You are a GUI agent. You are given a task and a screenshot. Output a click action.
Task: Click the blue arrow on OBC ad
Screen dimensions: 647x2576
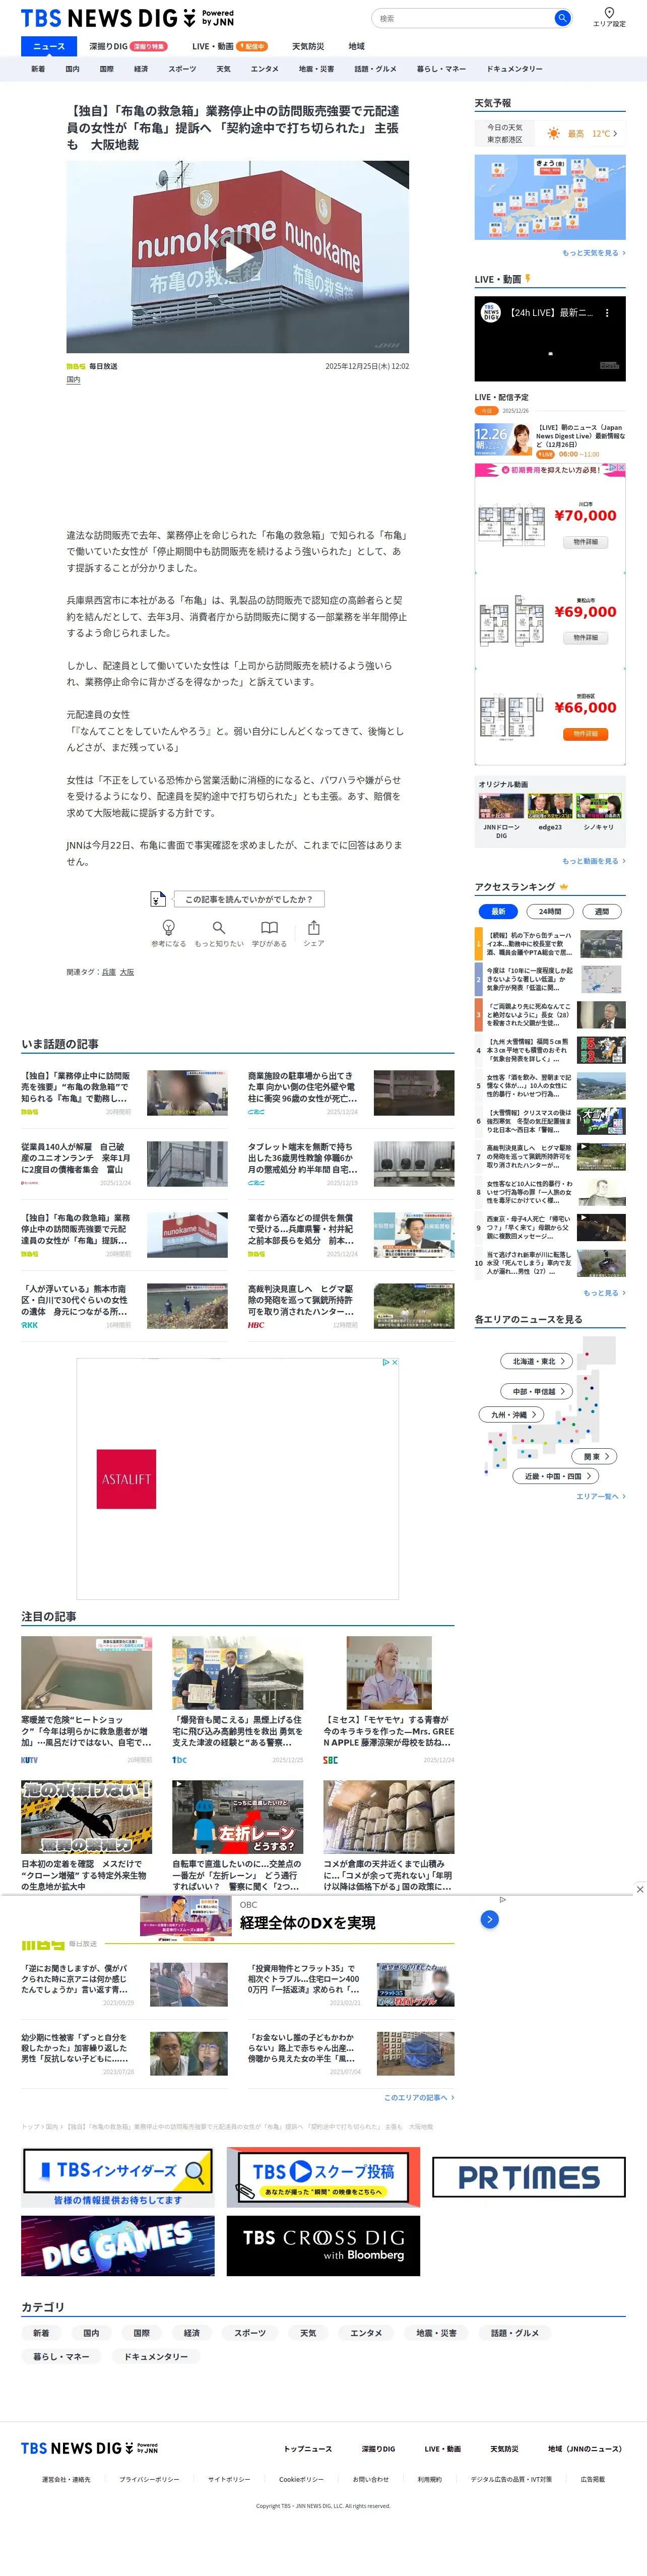[x=489, y=1919]
